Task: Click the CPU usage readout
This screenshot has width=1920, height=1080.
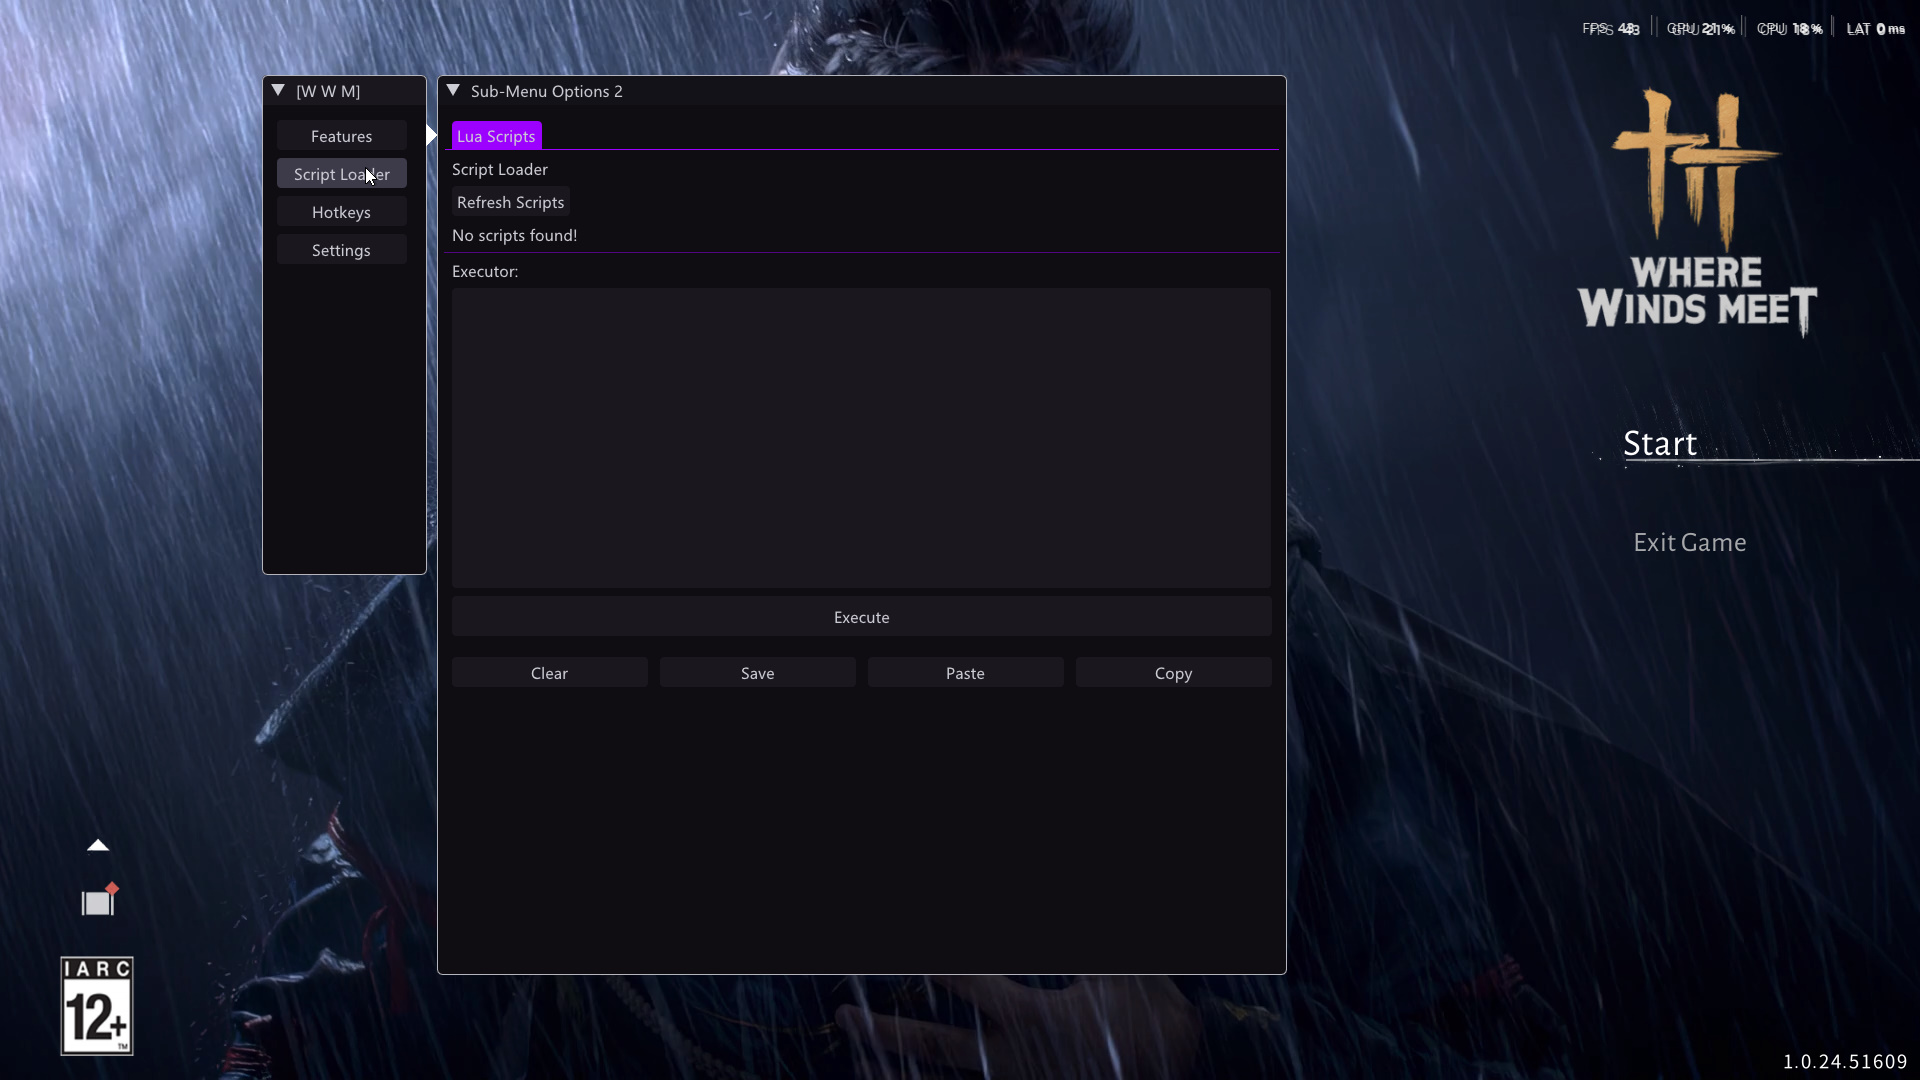Action: 1790,29
